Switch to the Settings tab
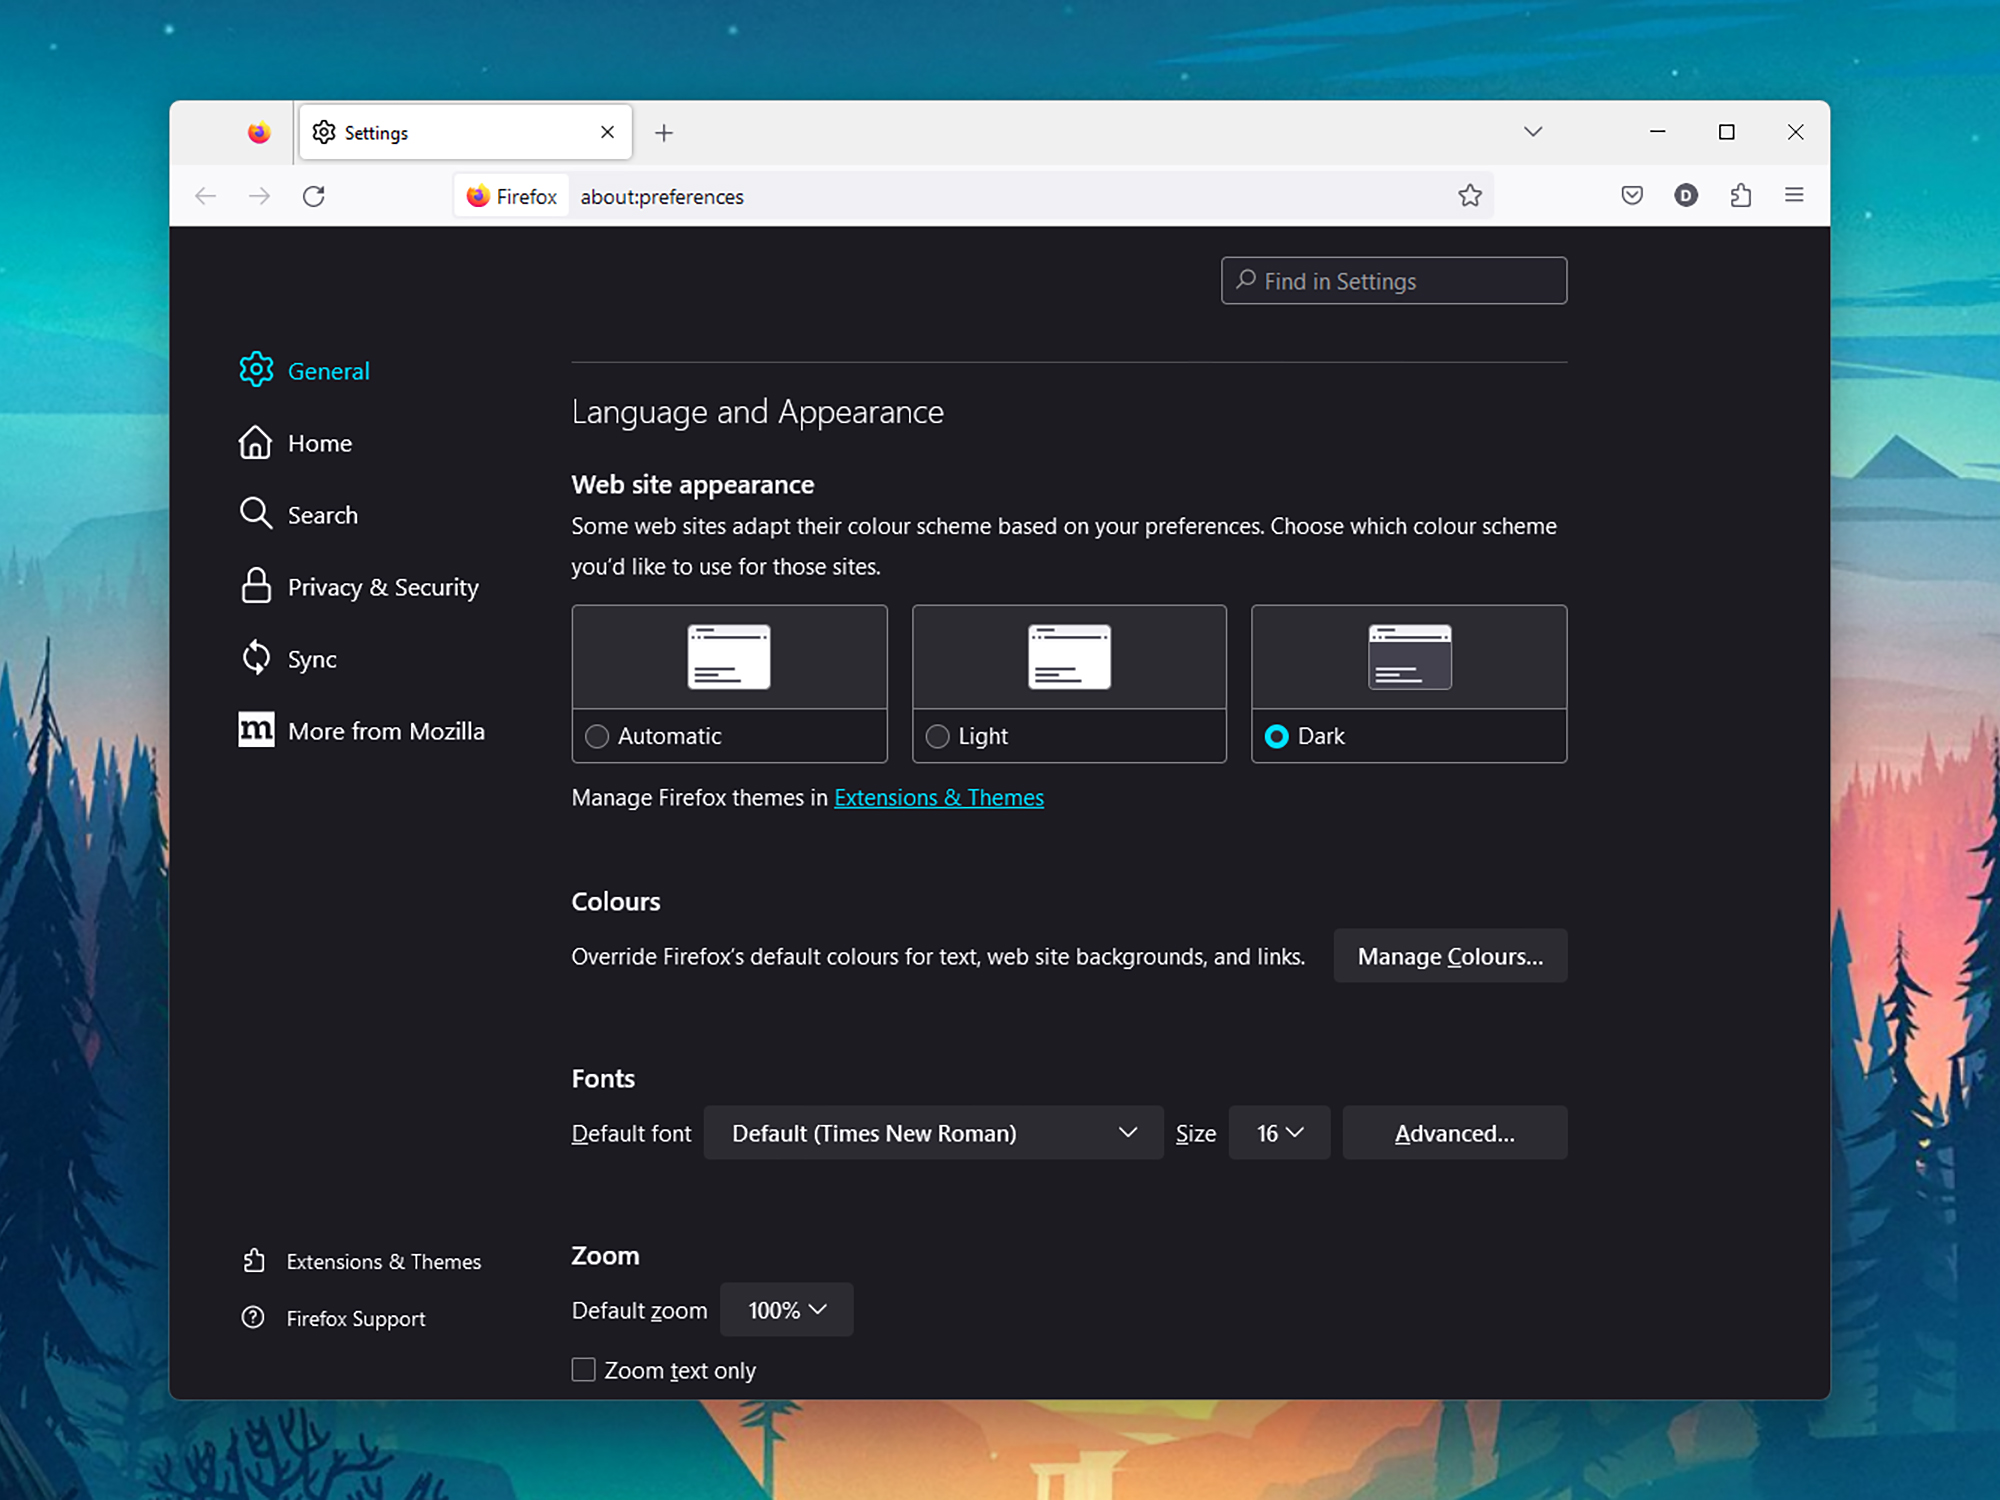Screen dimensions: 2000x1500 tap(430, 132)
